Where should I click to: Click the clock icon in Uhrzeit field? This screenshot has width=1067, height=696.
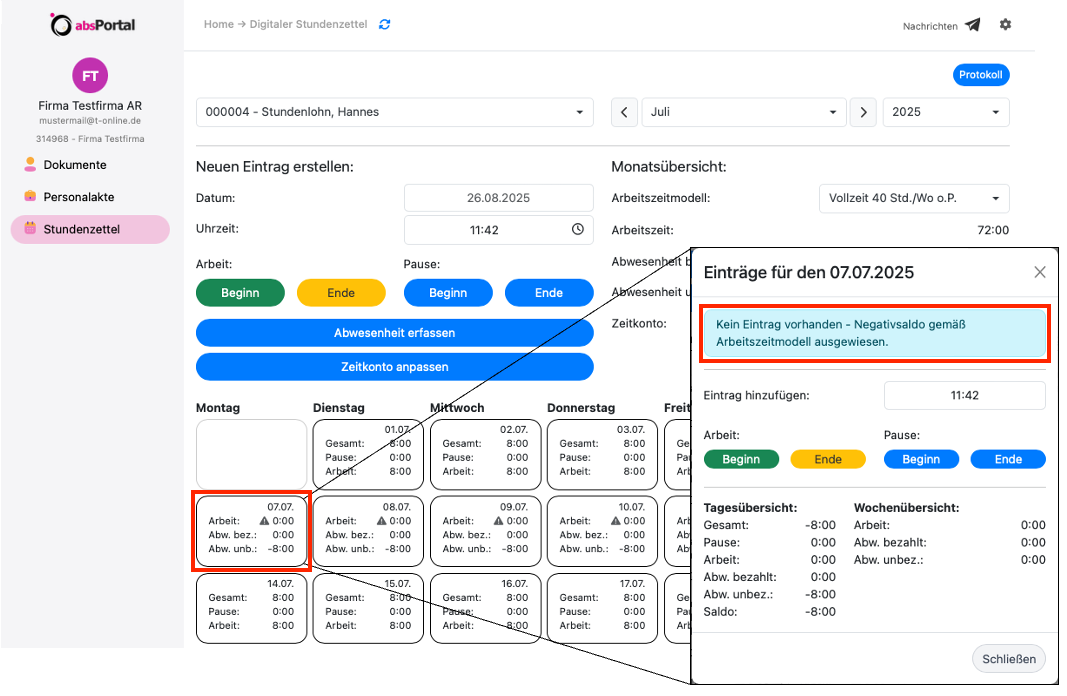coord(577,229)
